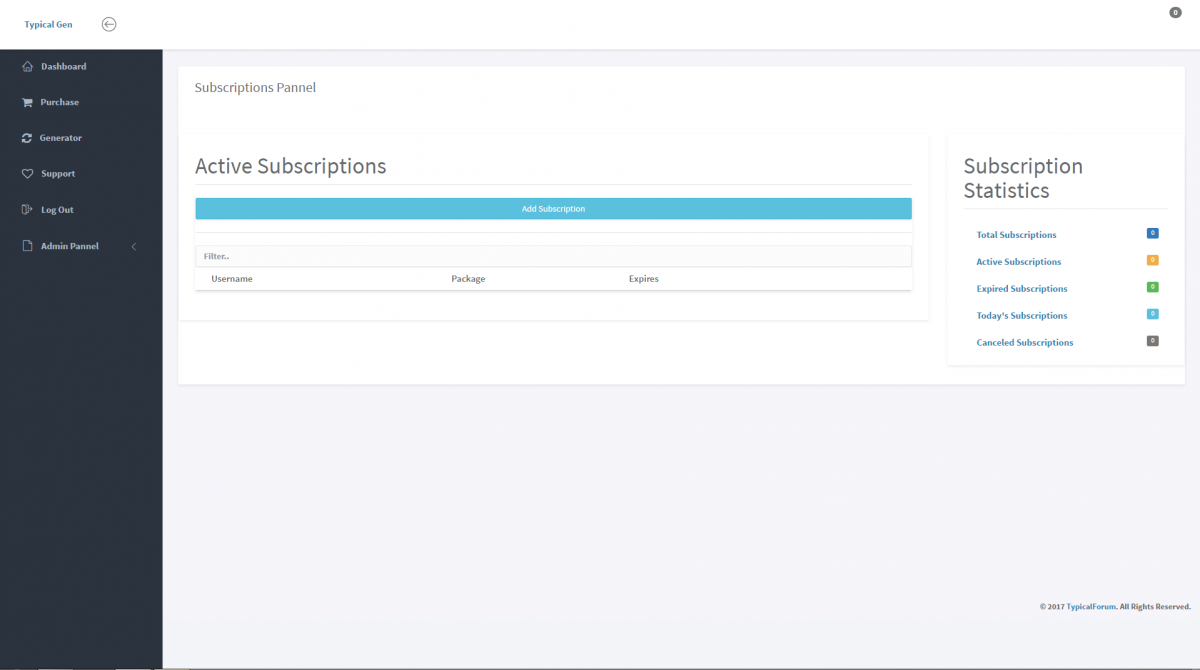
Task: Focus the Filter input field
Action: click(553, 257)
